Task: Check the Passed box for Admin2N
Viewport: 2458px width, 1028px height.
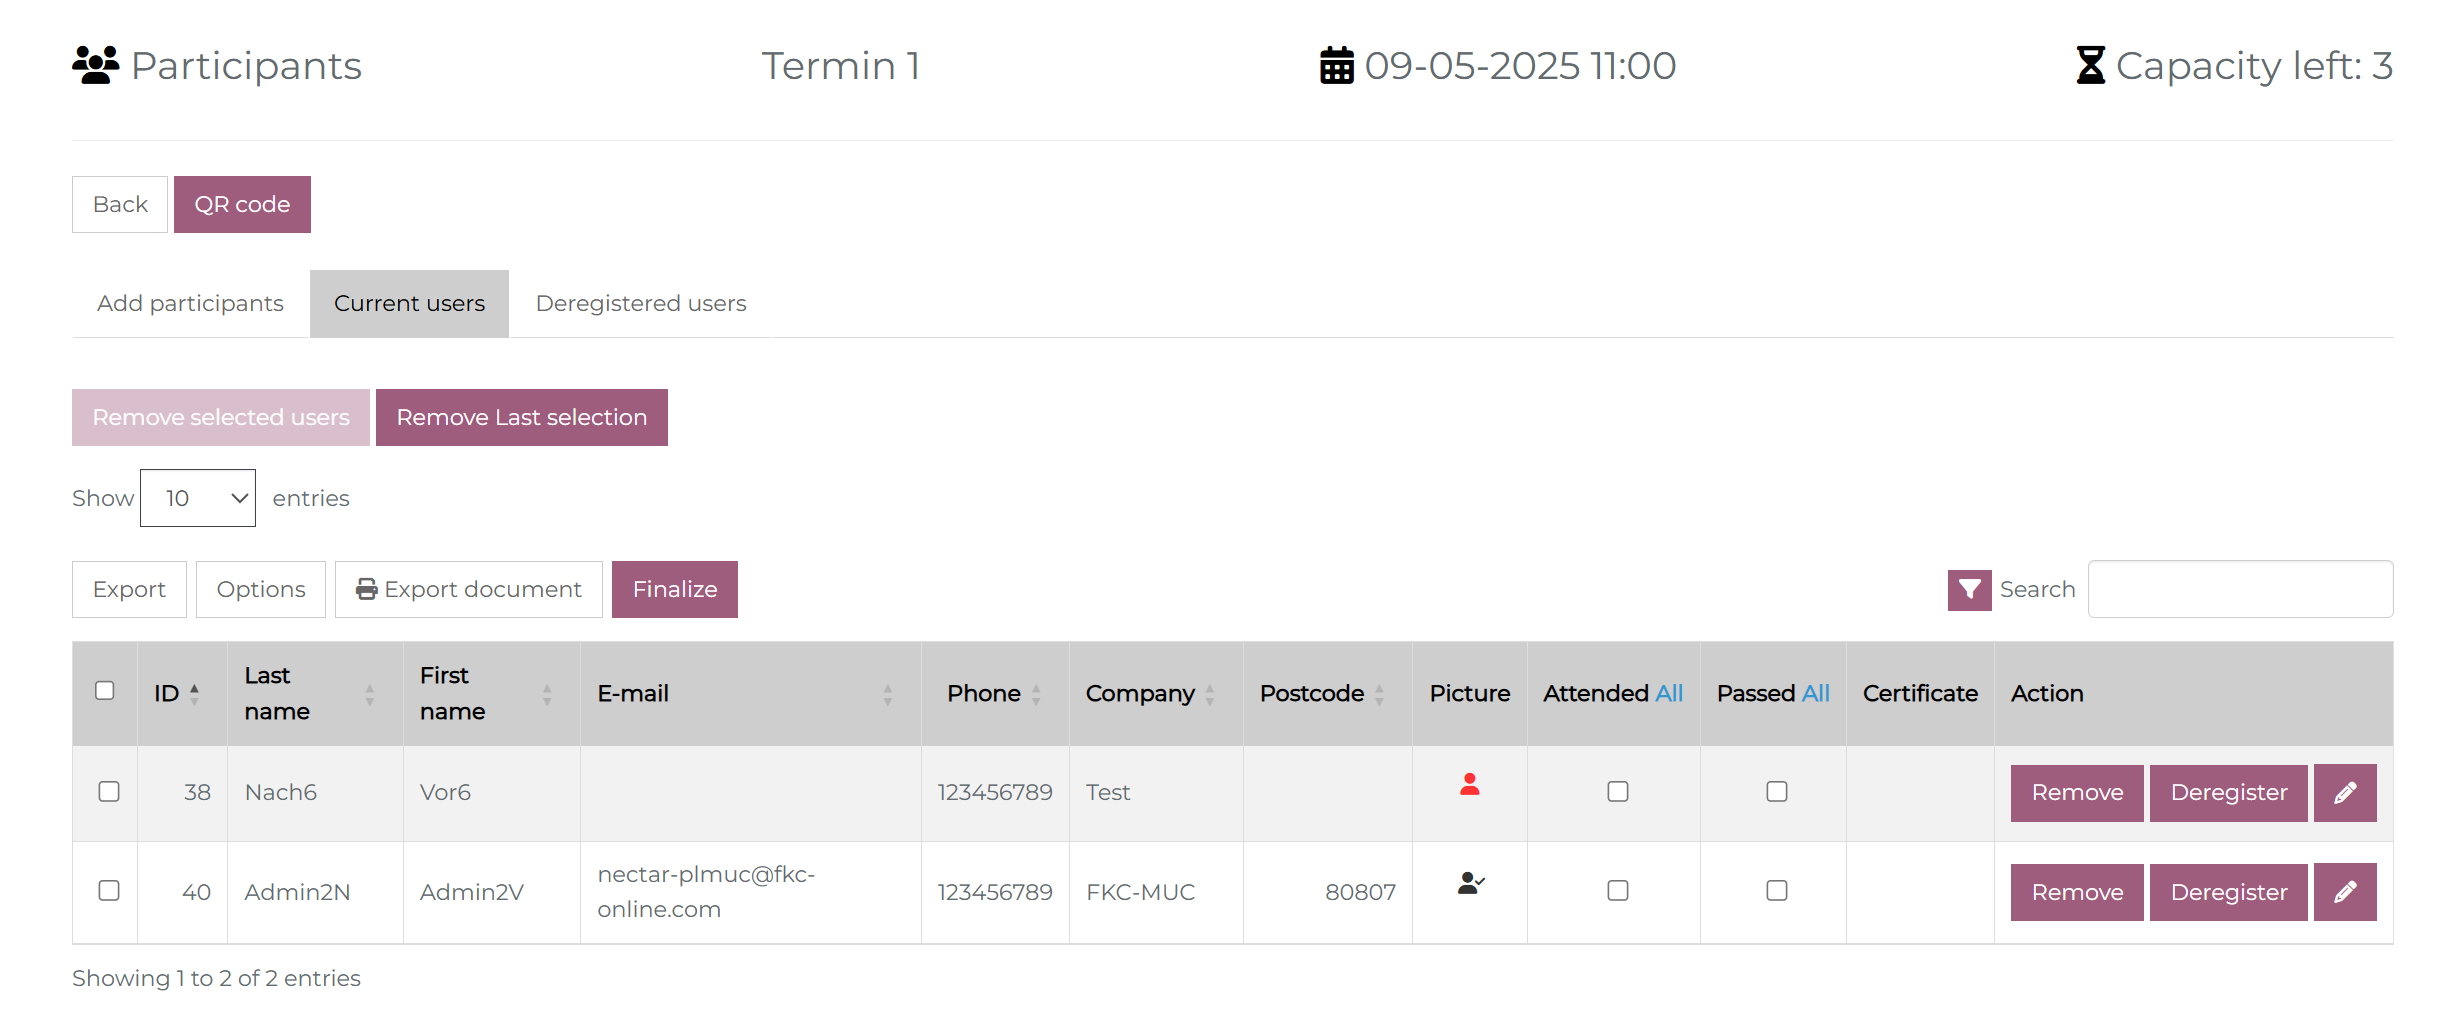Action: [1776, 891]
